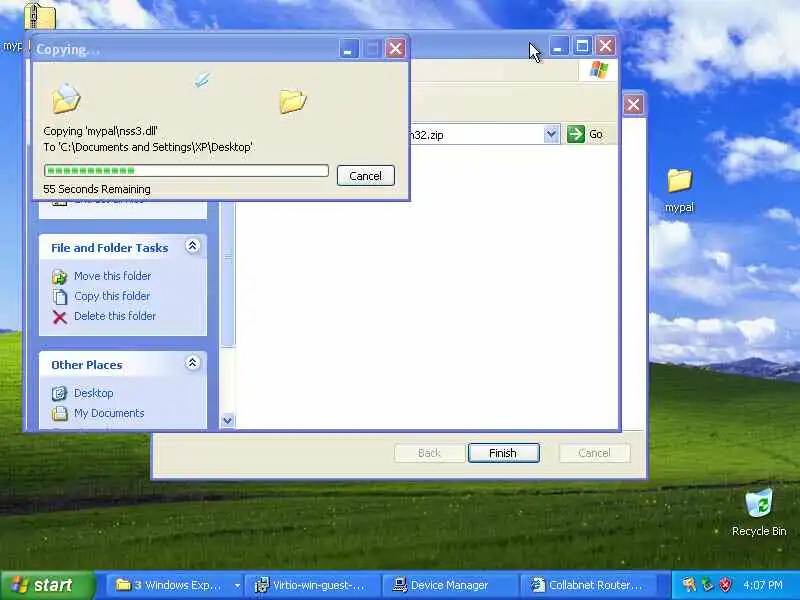Click the taskbar clock showing 4:07 PM

pos(763,585)
